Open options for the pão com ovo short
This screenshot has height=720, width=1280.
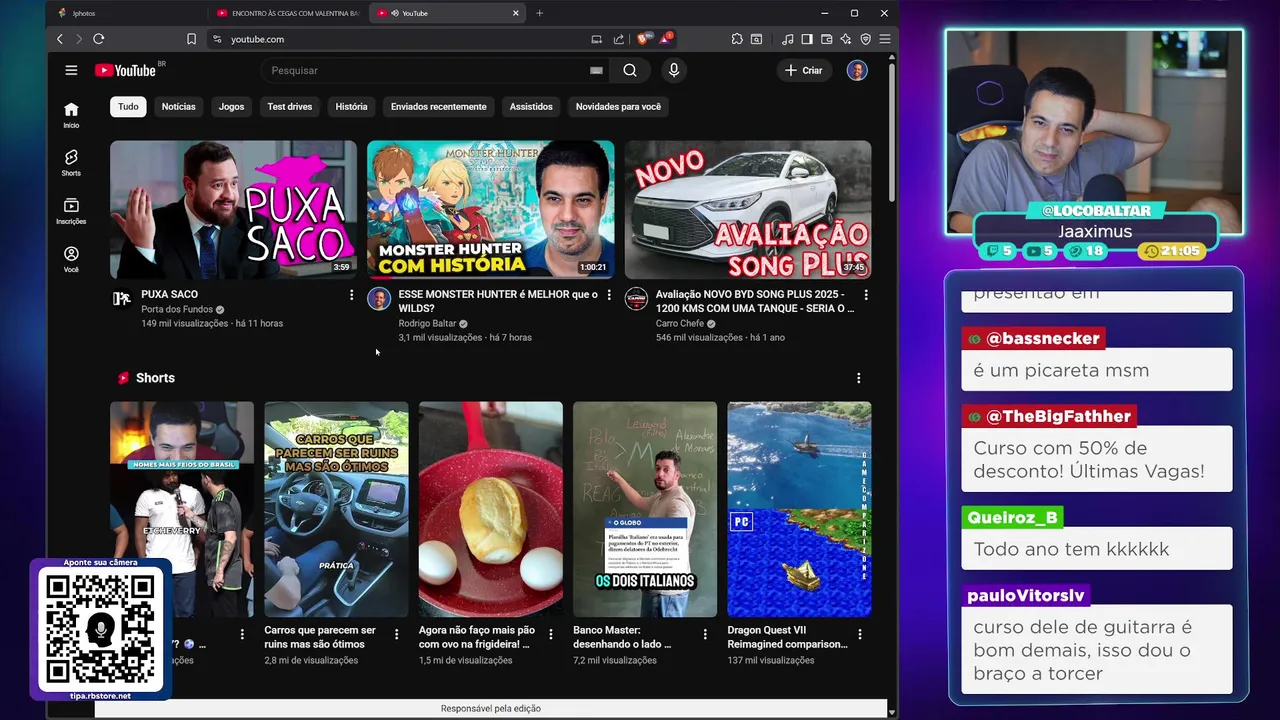tap(551, 634)
